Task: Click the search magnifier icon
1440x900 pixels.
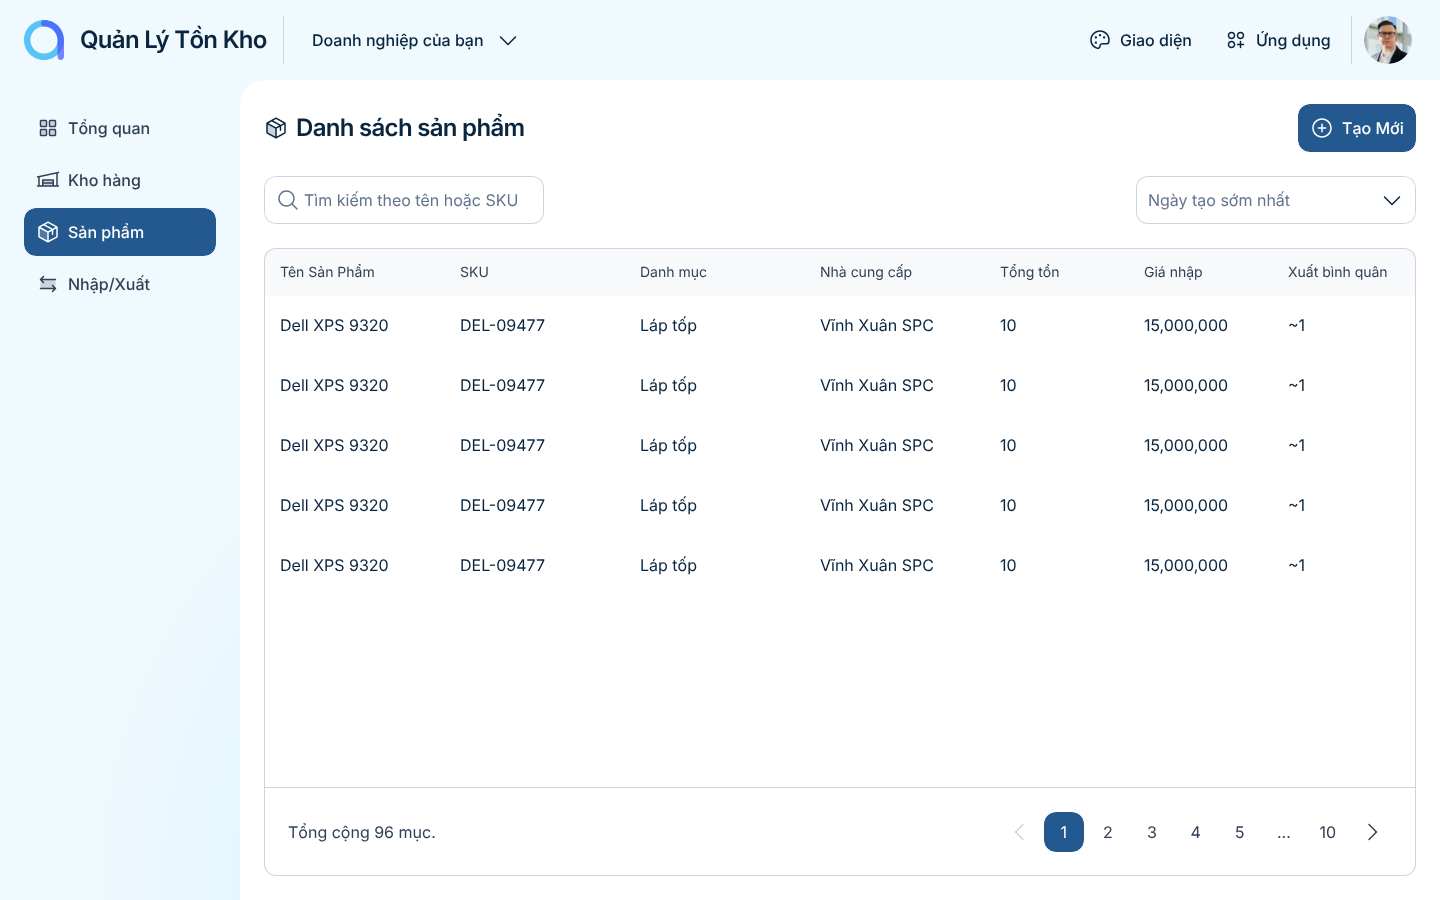Action: (287, 200)
